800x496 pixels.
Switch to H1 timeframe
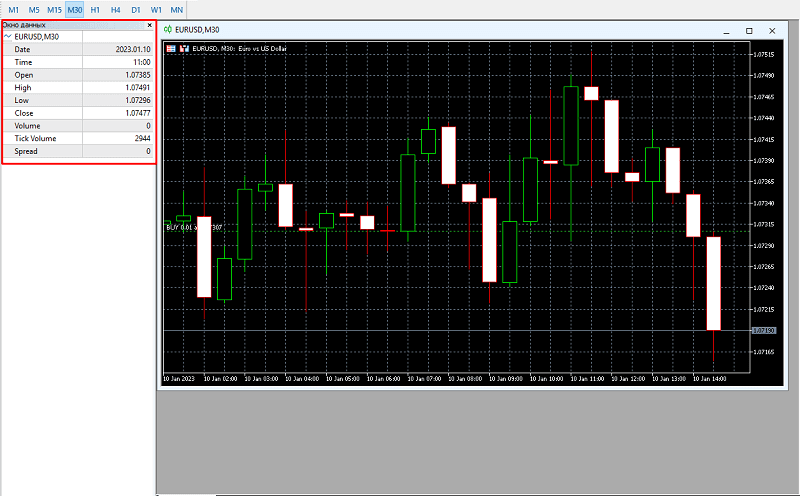tap(95, 10)
